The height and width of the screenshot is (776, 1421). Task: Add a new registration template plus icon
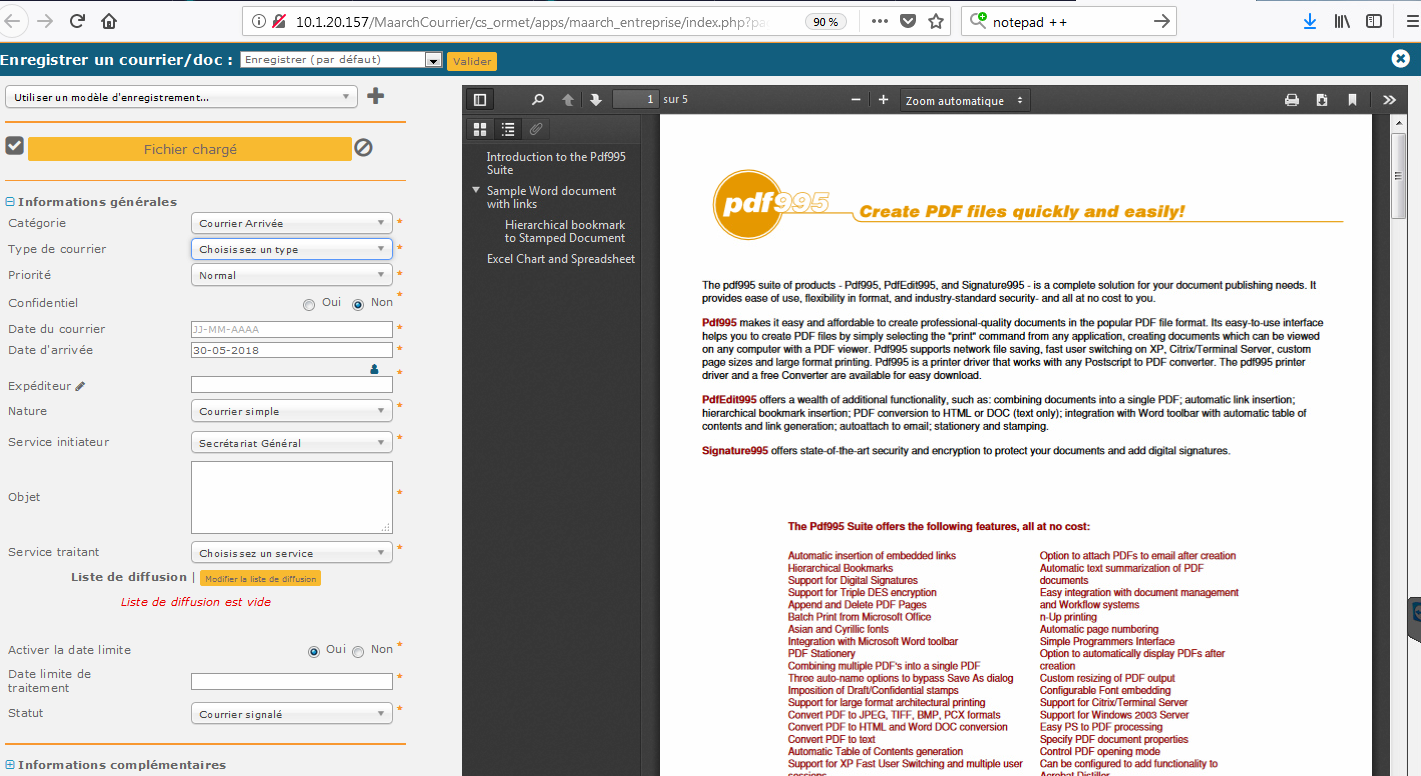[x=375, y=96]
